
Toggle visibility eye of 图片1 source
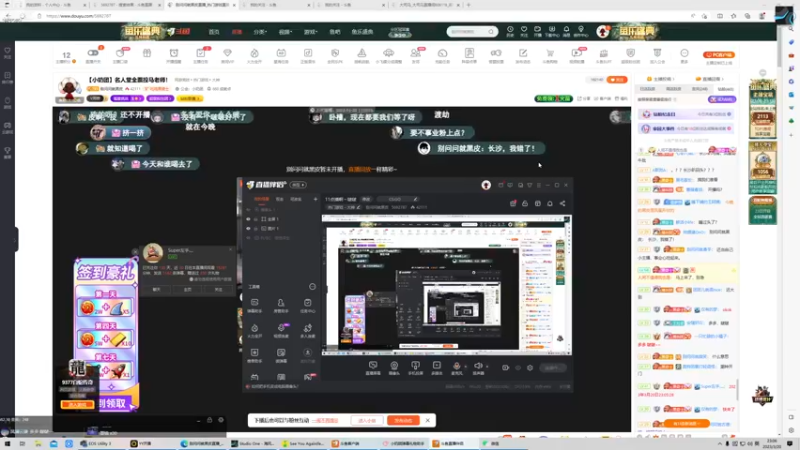coord(248,229)
